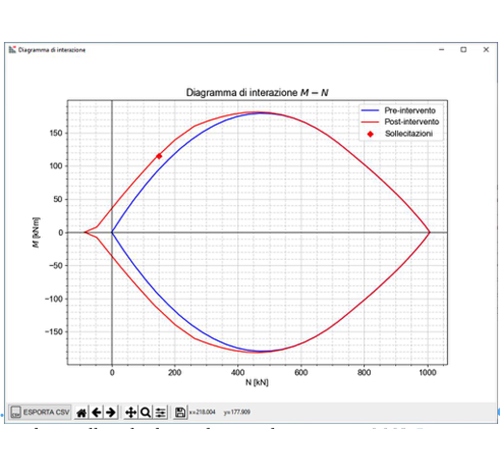Reset plot view with Home icon
Screen dimensions: 500x468
(82, 413)
